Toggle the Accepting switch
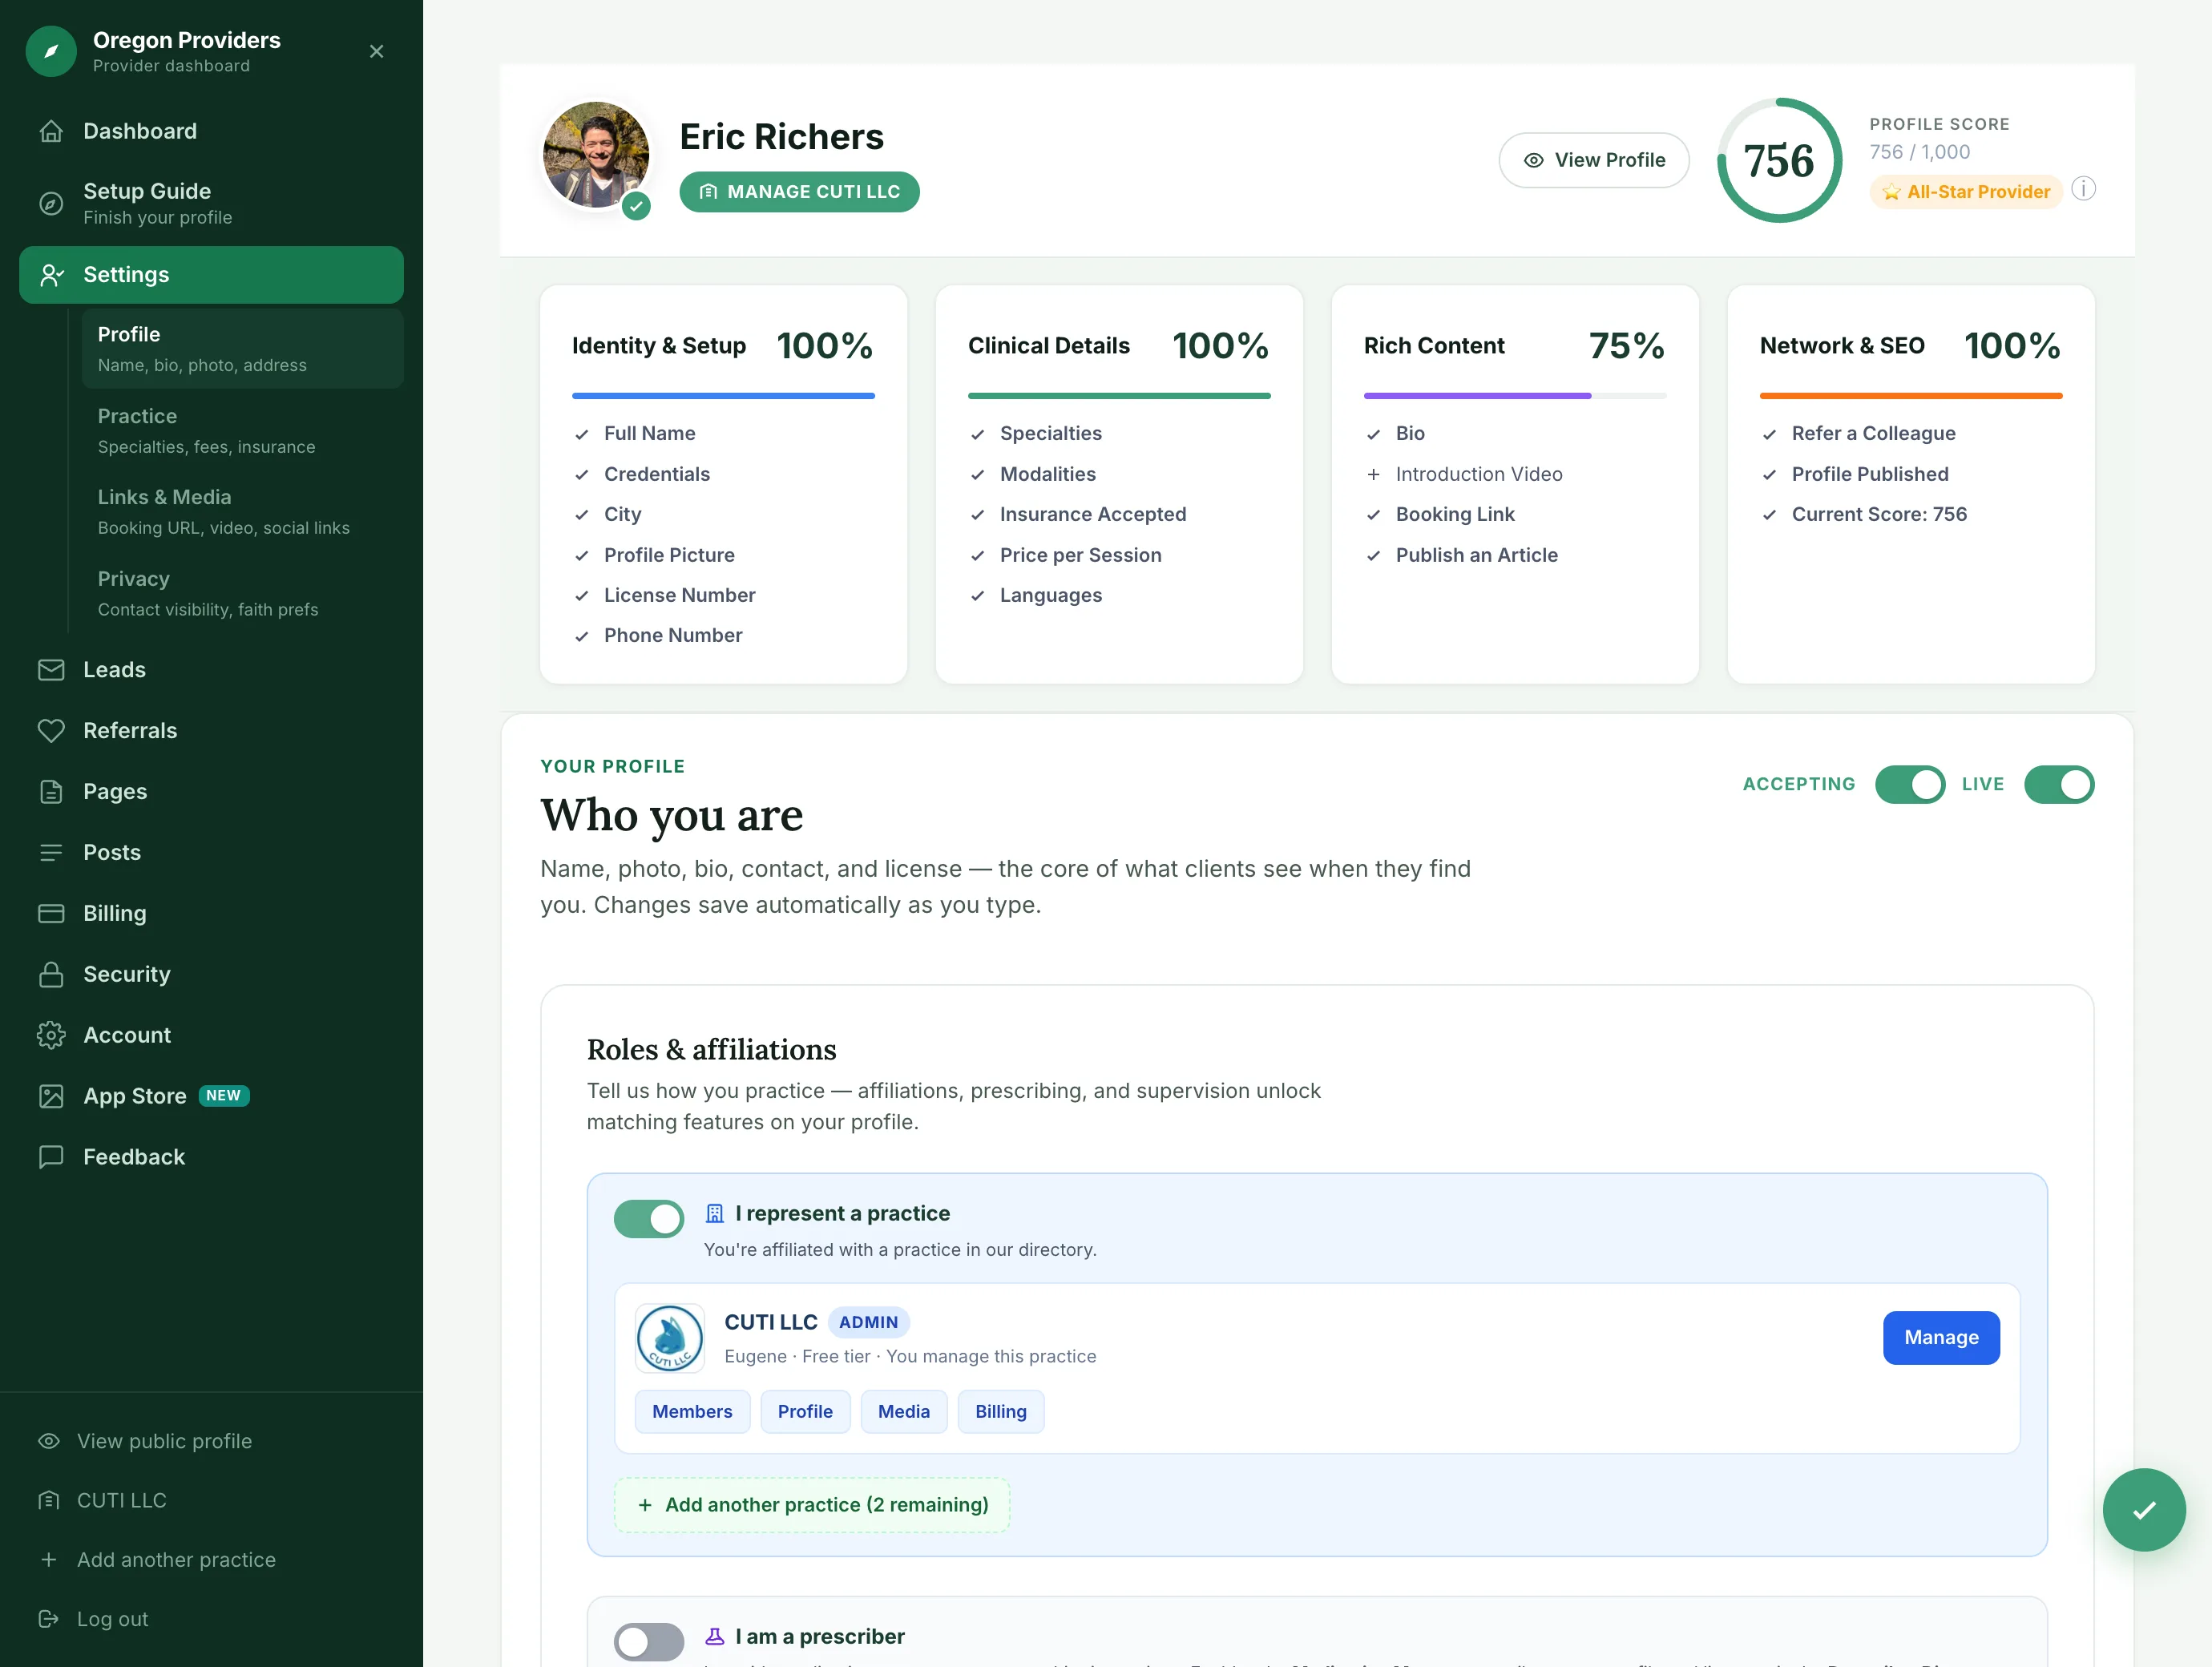Image resolution: width=2212 pixels, height=1667 pixels. click(x=1909, y=785)
